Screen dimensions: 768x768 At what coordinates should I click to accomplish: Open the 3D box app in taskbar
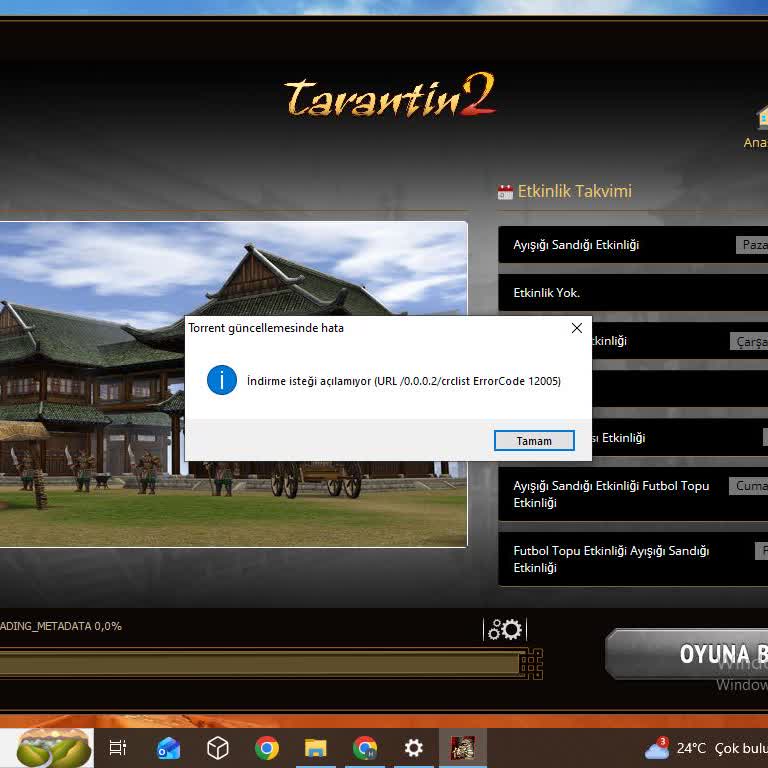click(x=217, y=748)
